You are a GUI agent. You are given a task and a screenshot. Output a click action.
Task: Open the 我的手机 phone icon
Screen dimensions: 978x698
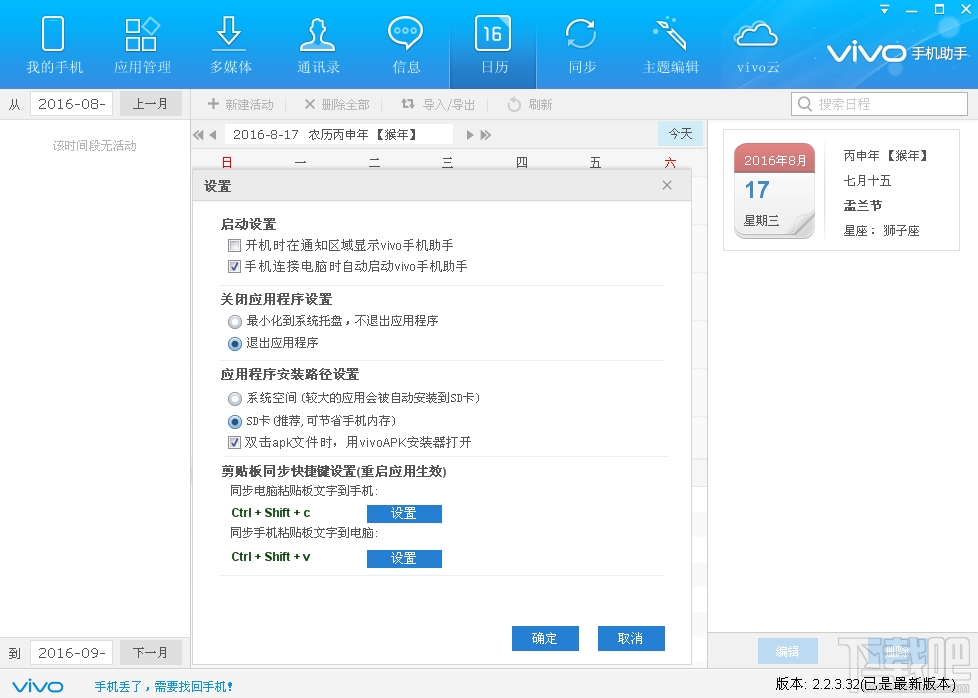coord(54,44)
